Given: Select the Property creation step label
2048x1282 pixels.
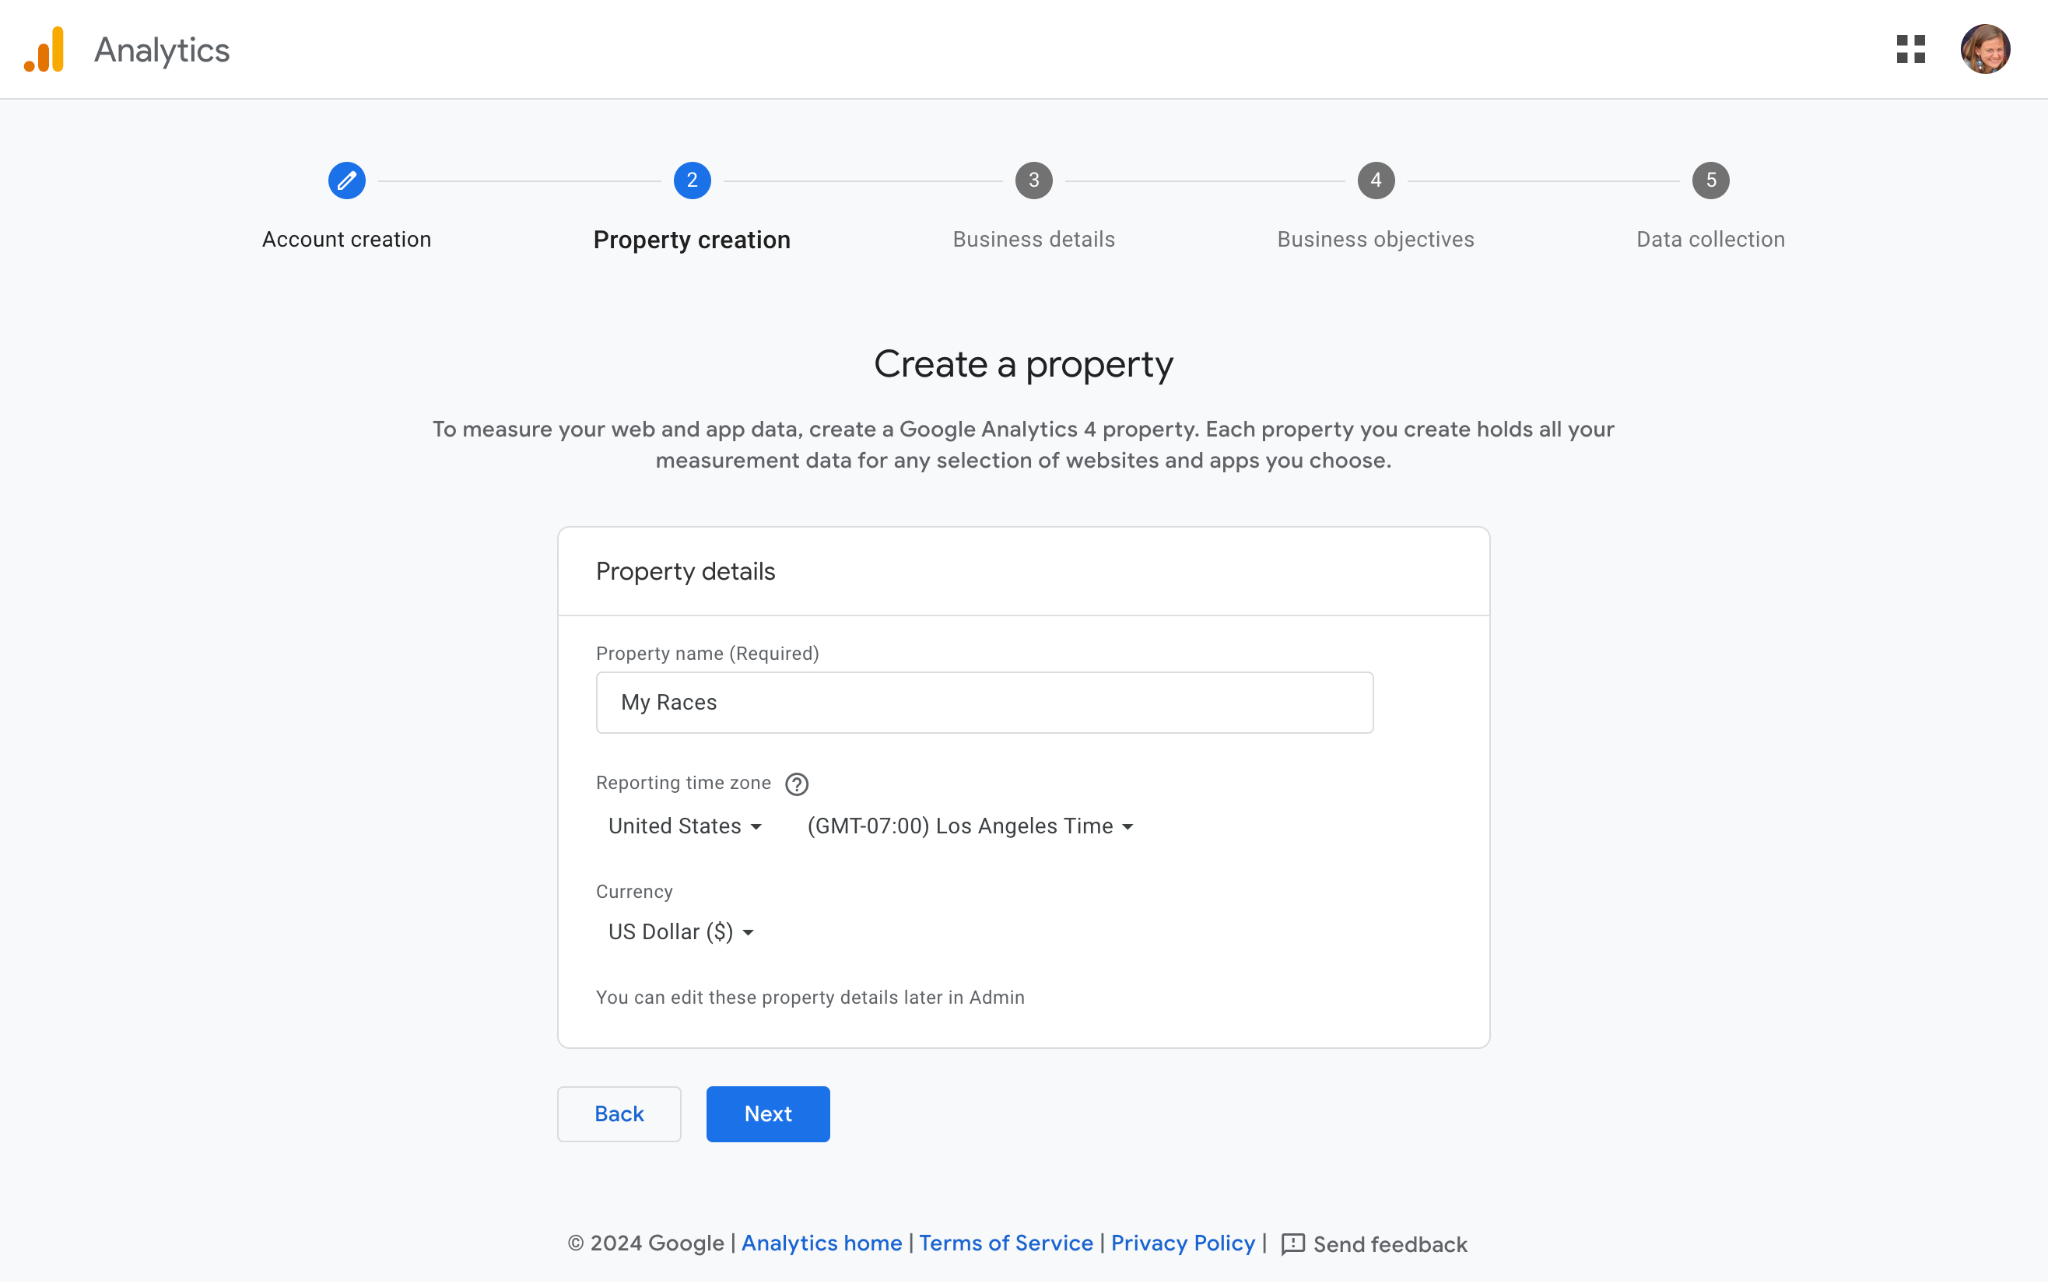Looking at the screenshot, I should [692, 240].
